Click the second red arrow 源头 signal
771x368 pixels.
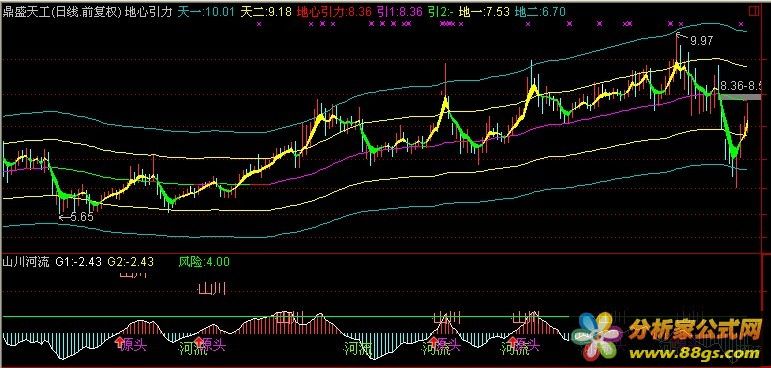tap(210, 344)
